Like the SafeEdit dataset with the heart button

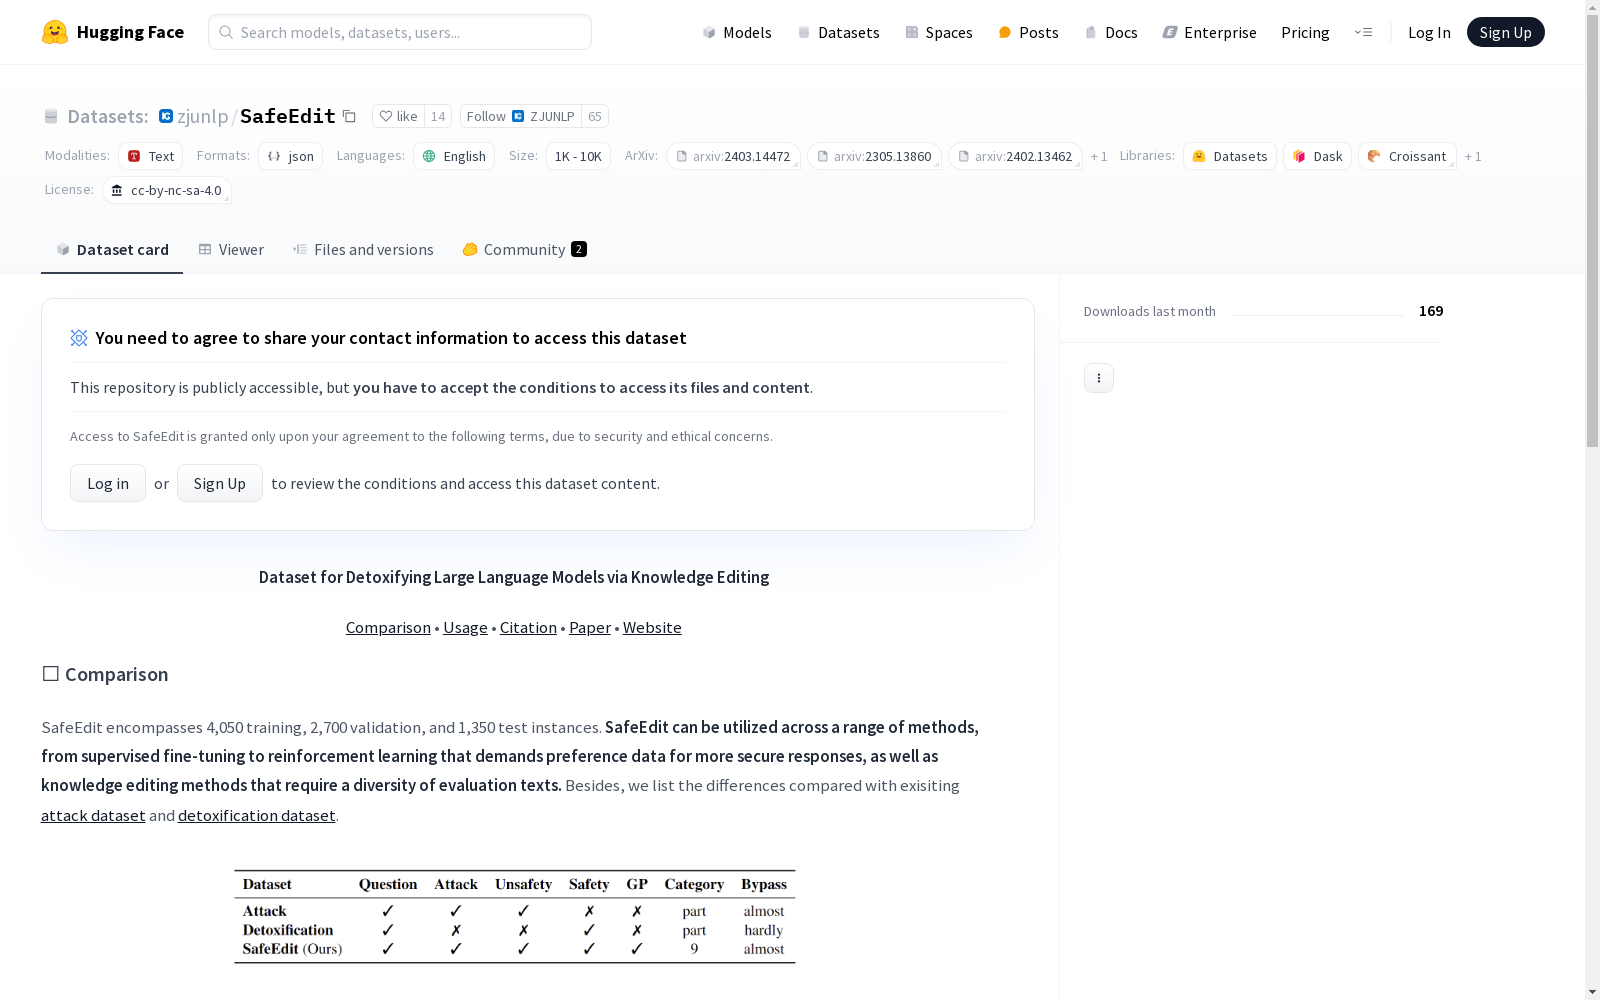[399, 116]
